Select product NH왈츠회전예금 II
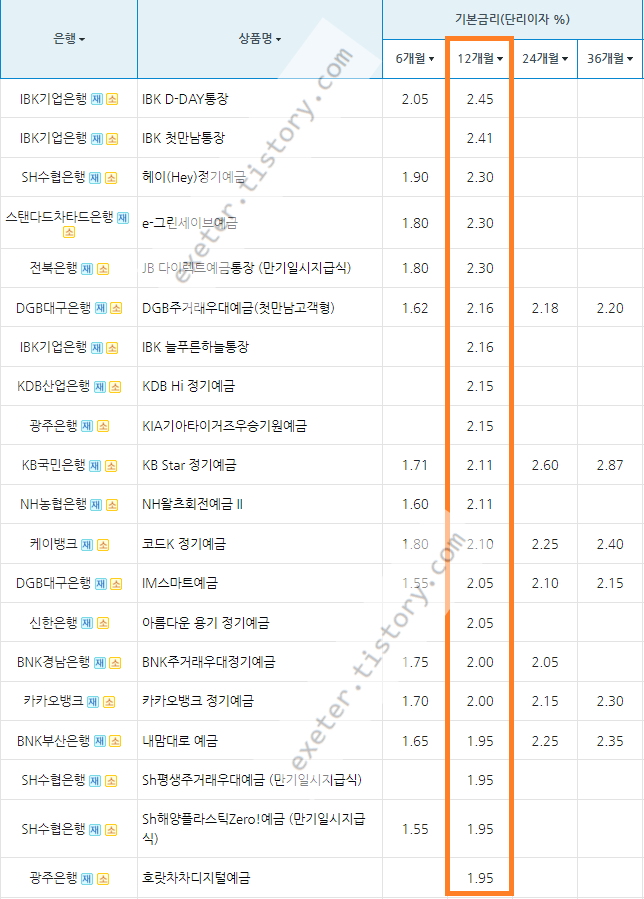 pyautogui.click(x=193, y=504)
